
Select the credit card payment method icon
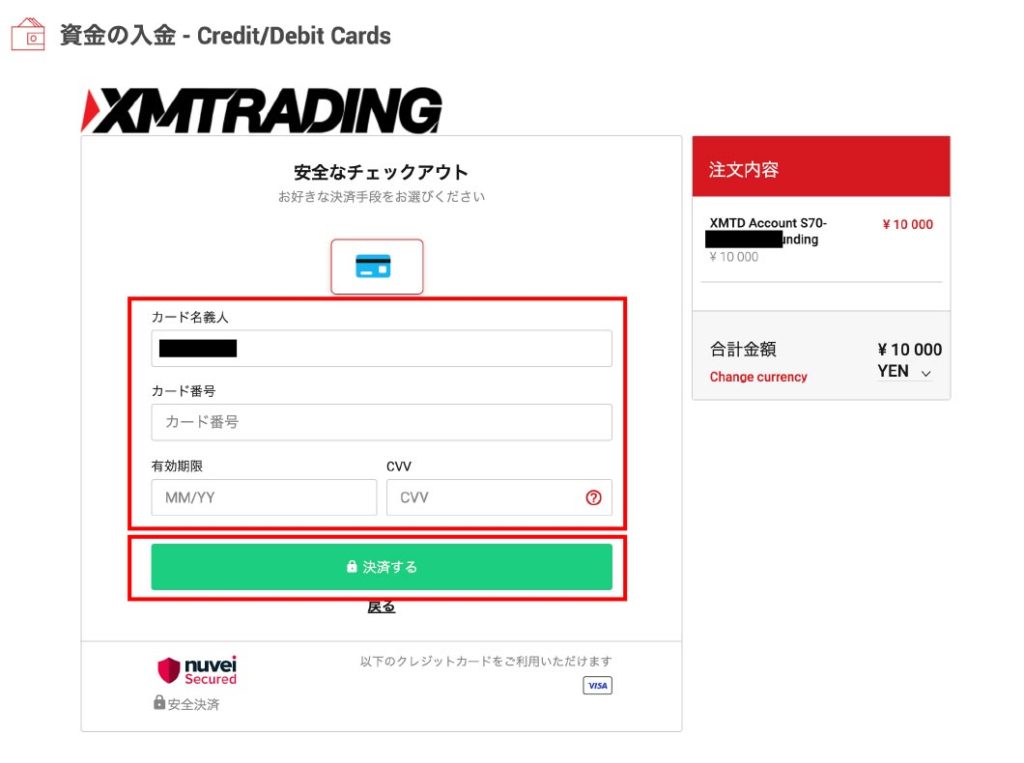click(377, 266)
